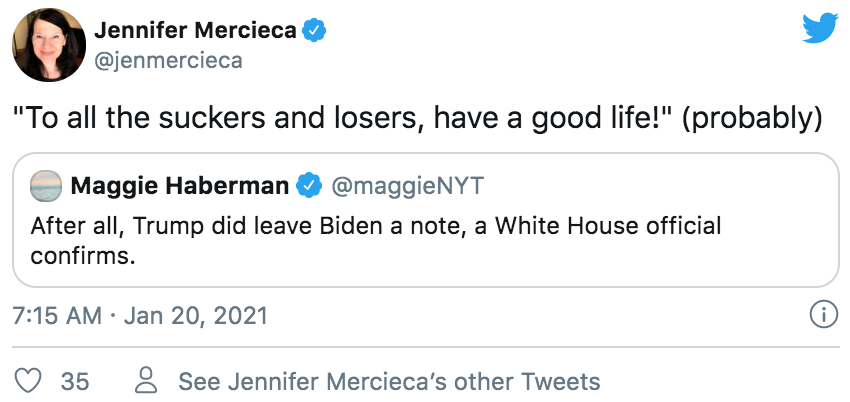Click Maggie Haberman's small avatar
850x402 pixels.
(x=45, y=186)
